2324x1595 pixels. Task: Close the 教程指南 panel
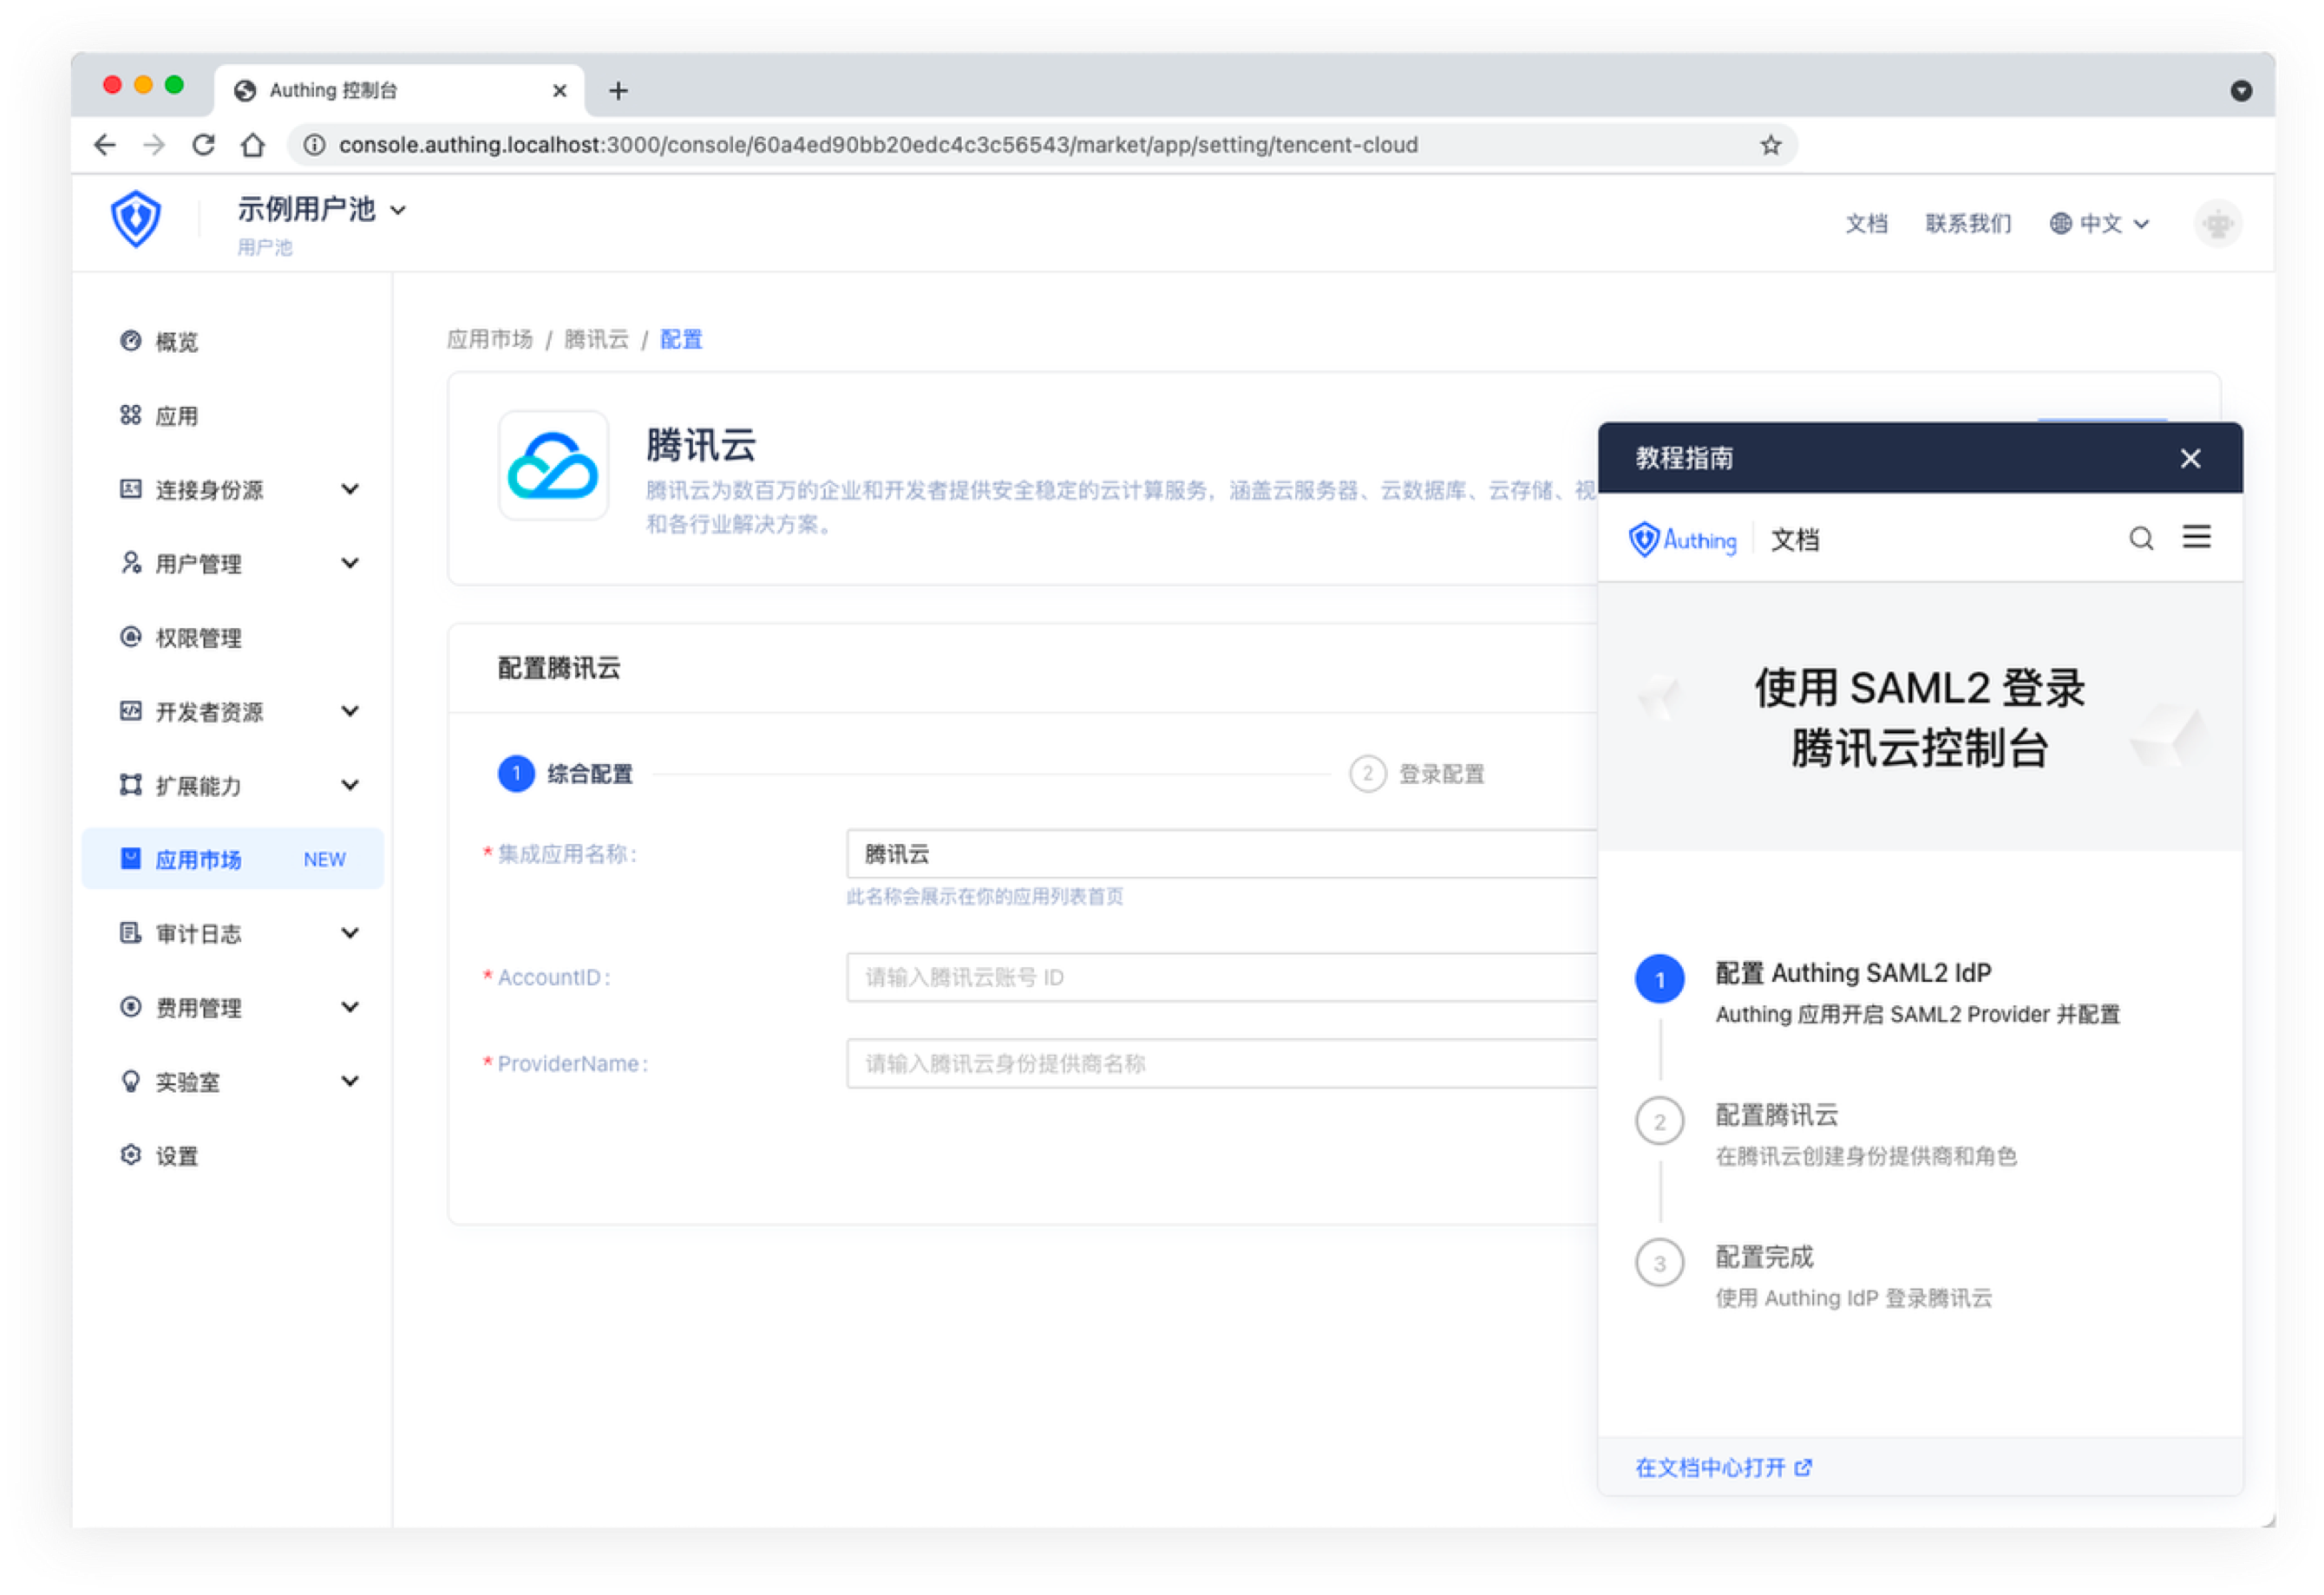point(2190,459)
